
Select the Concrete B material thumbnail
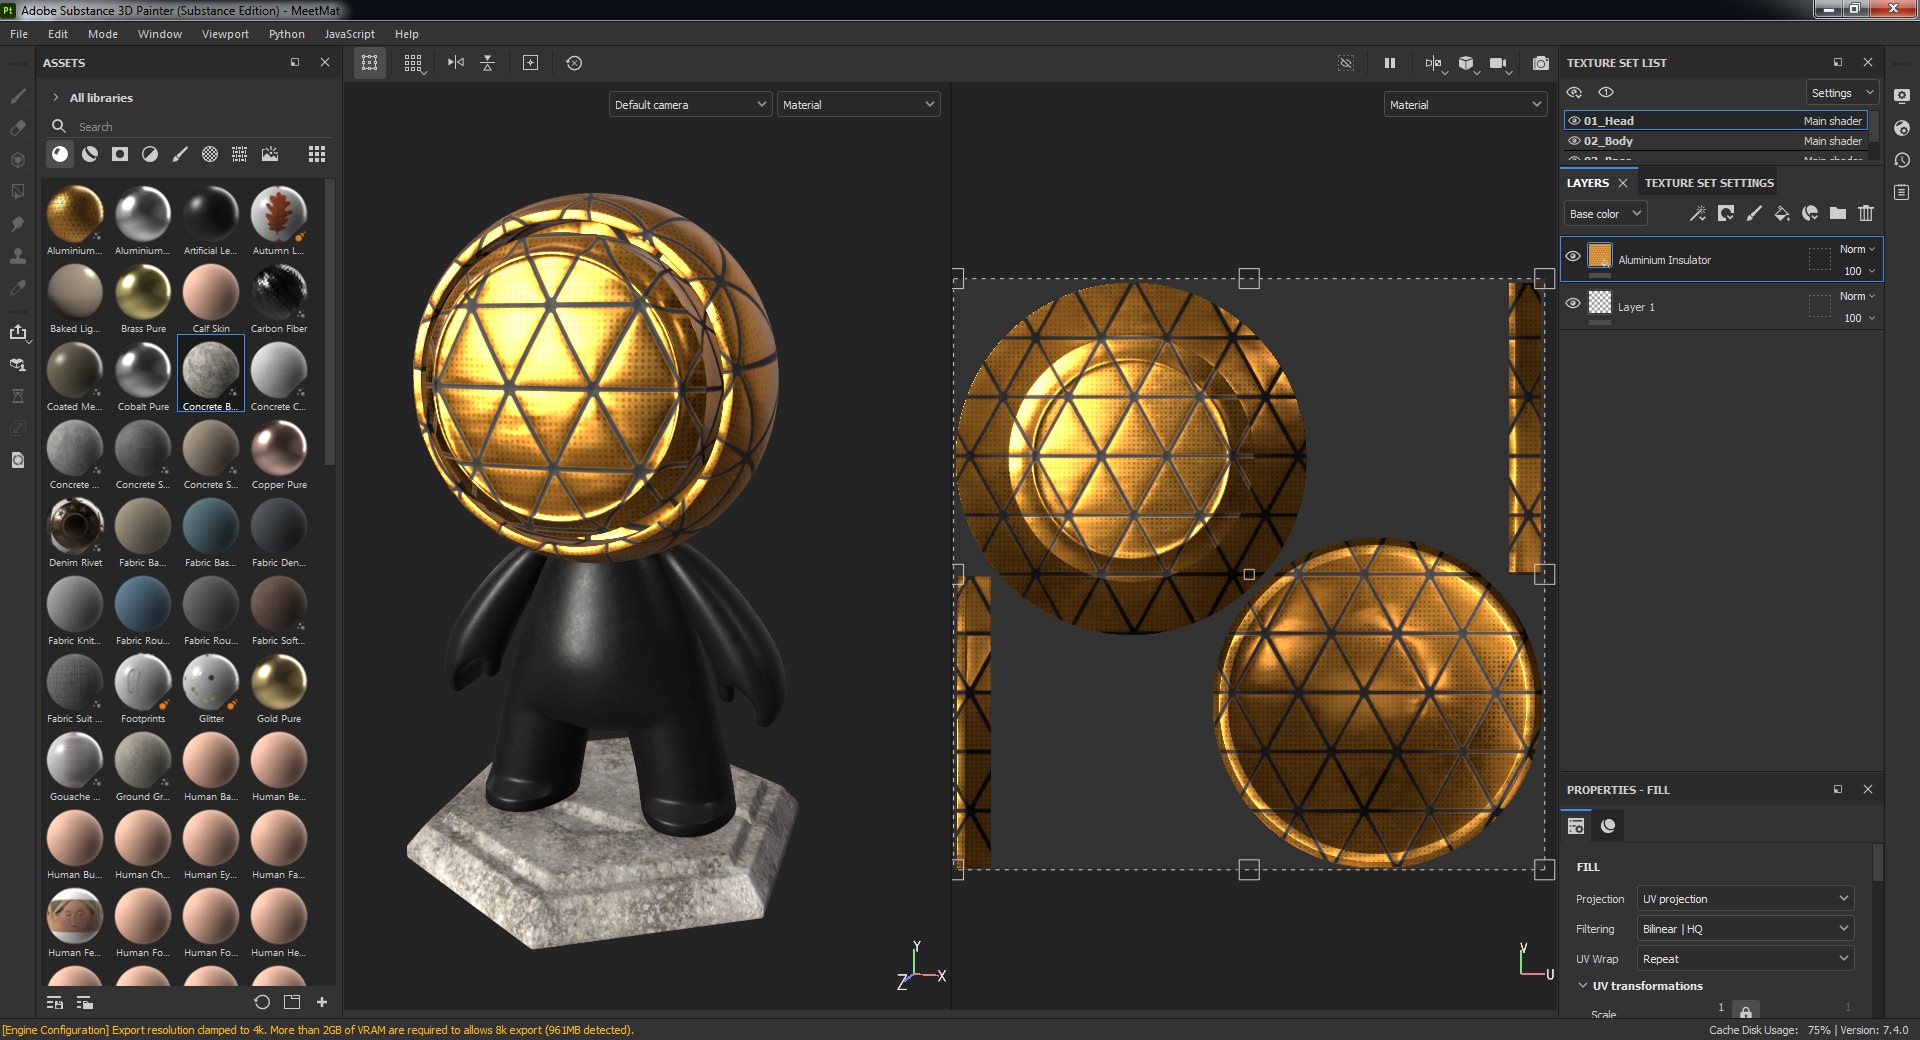(211, 374)
